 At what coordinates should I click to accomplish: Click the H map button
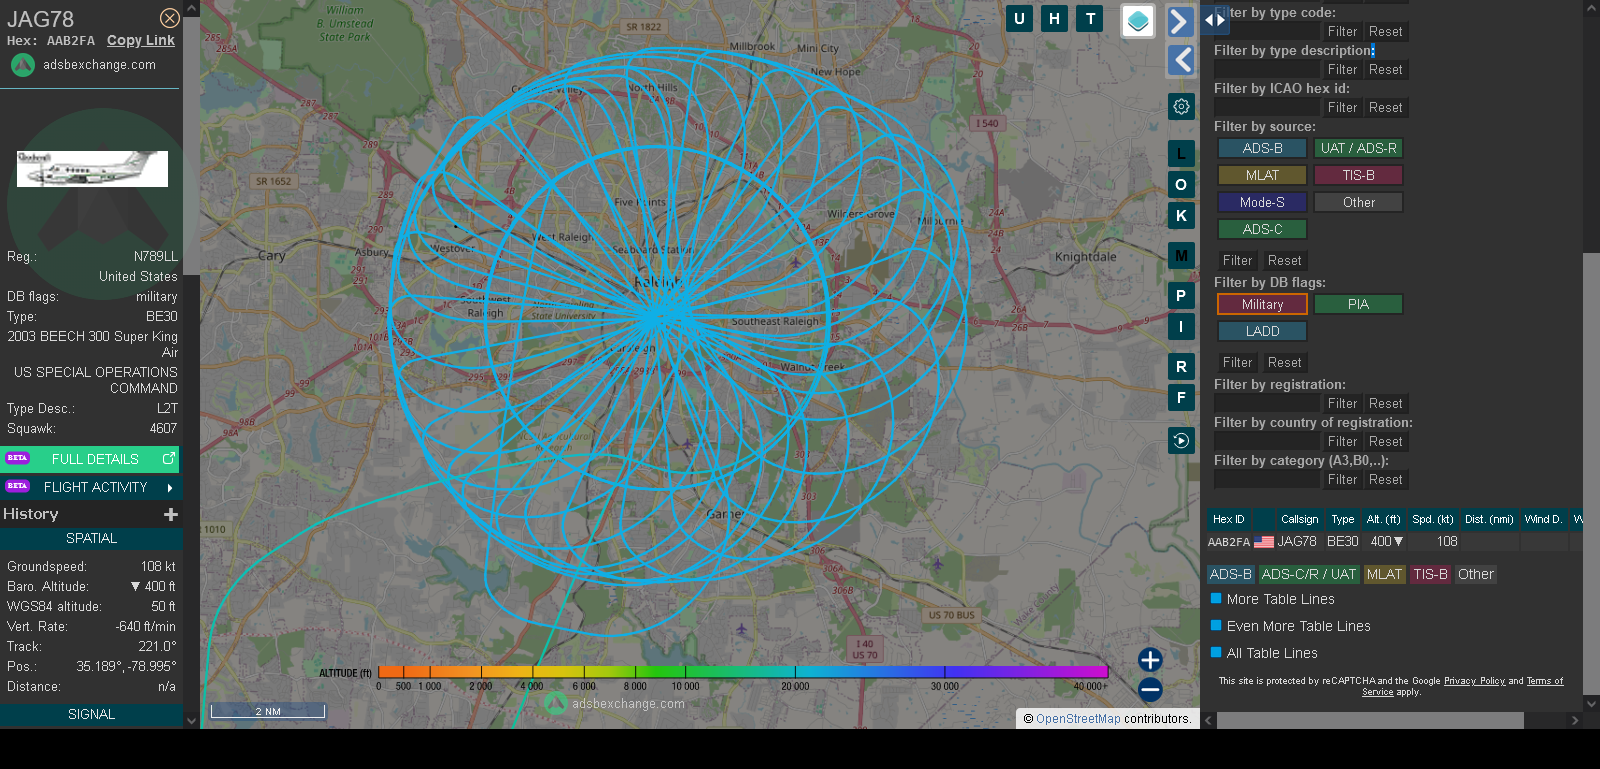click(1055, 18)
